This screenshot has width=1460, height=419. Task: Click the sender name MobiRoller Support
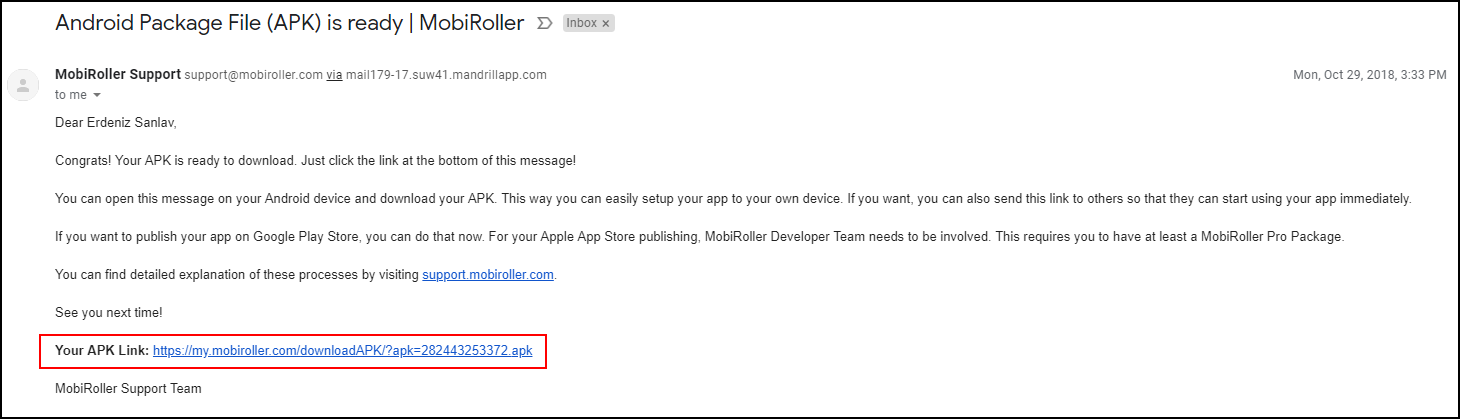coord(118,74)
